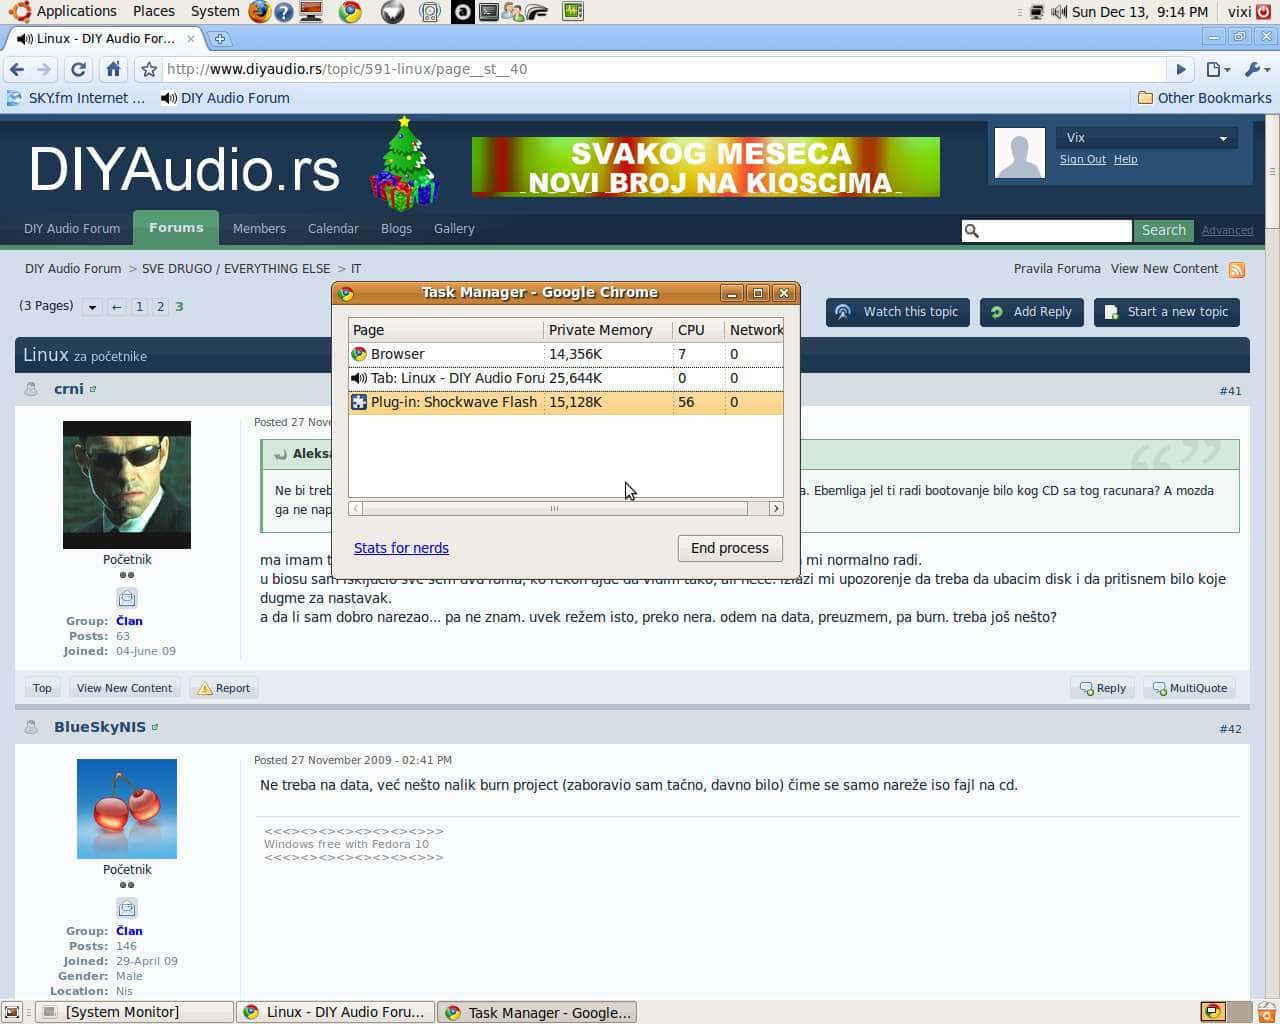Image resolution: width=1280 pixels, height=1024 pixels.
Task: Click the Search button
Action: click(1164, 231)
